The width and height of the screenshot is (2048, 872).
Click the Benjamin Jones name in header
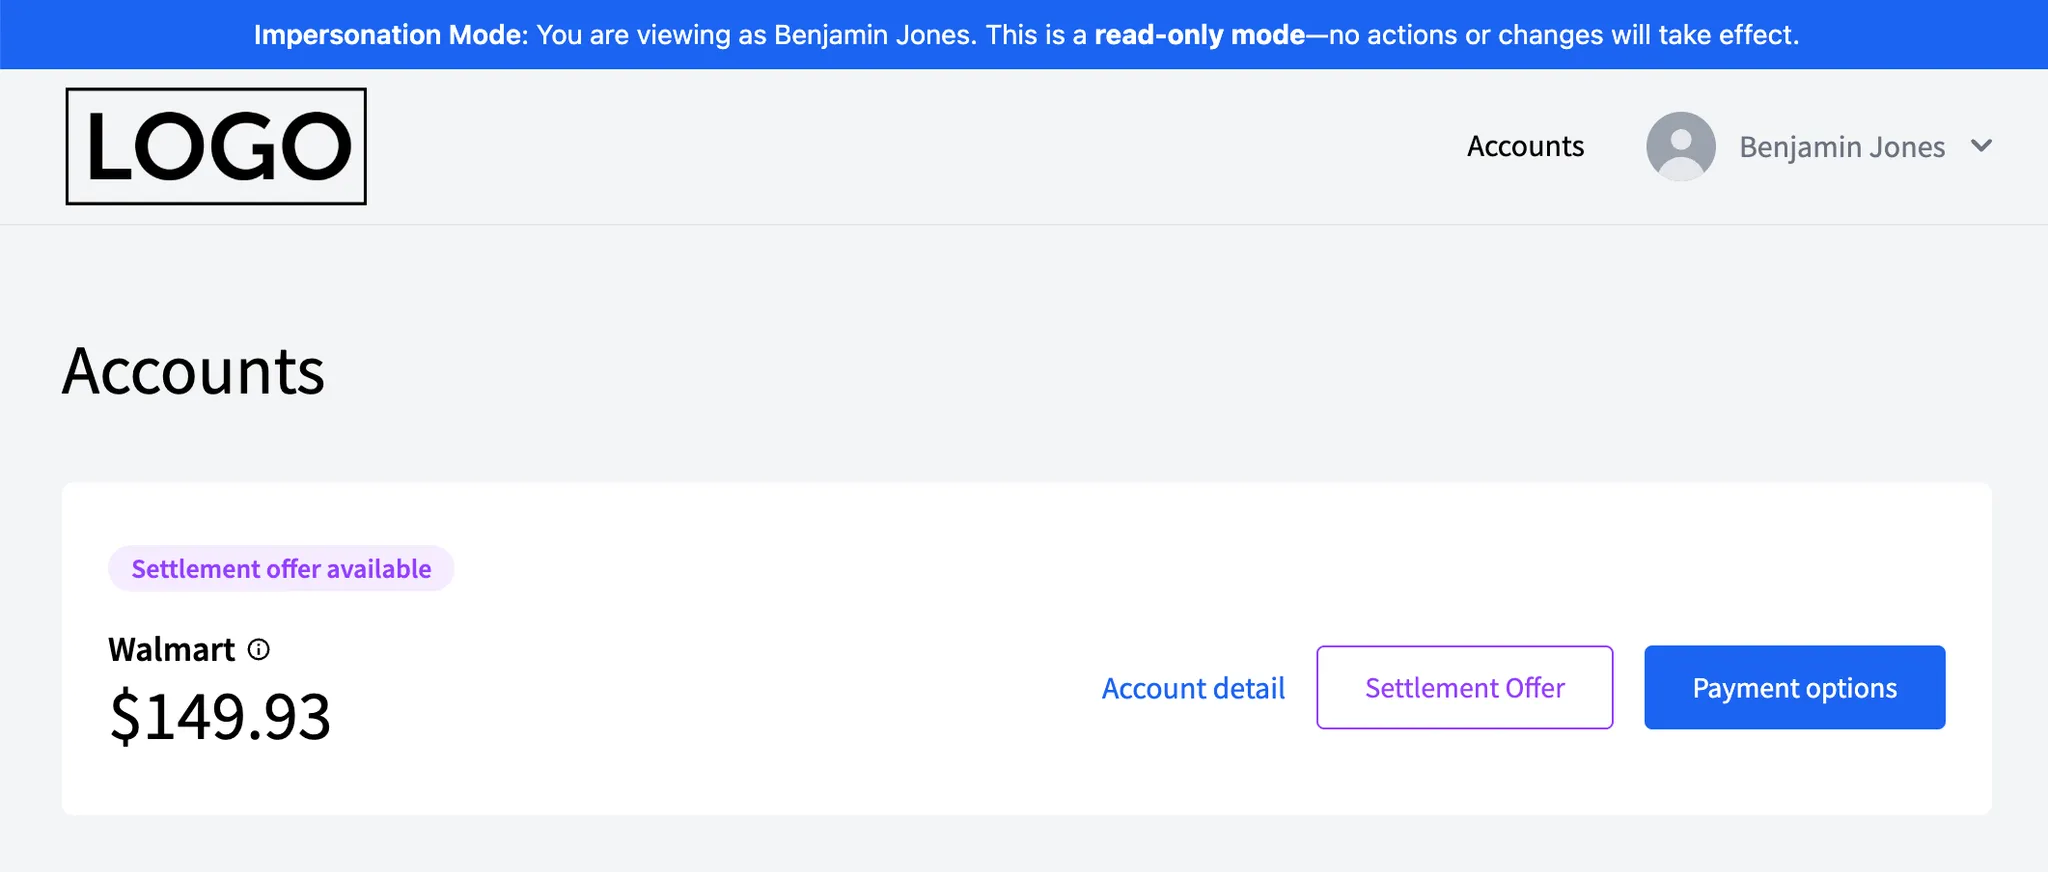1841,147
